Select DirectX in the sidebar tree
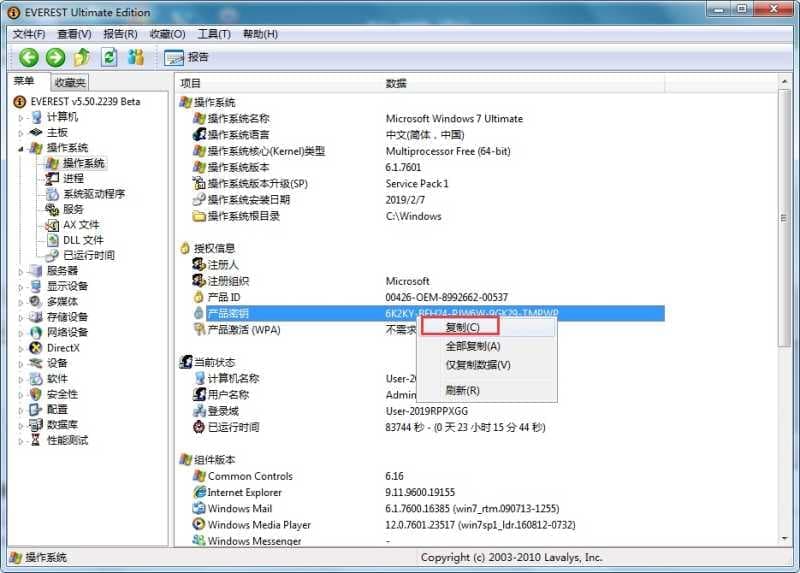Viewport: 800px width, 573px height. (x=62, y=348)
